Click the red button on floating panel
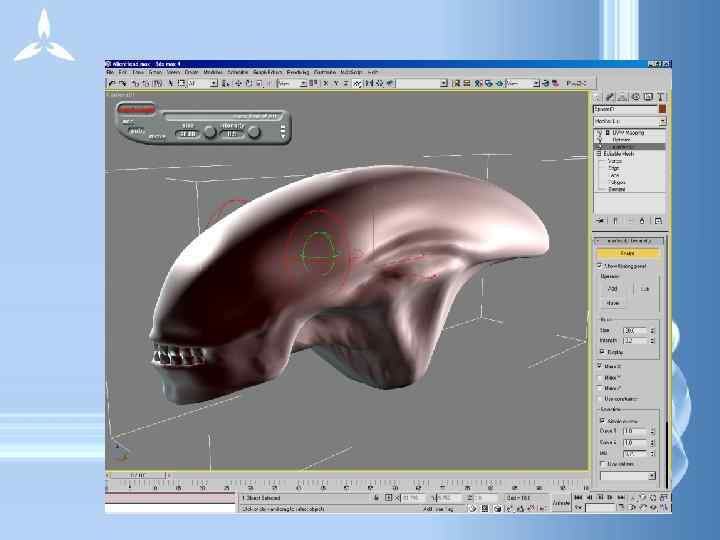Screen dimensions: 720x540 click(x=136, y=109)
